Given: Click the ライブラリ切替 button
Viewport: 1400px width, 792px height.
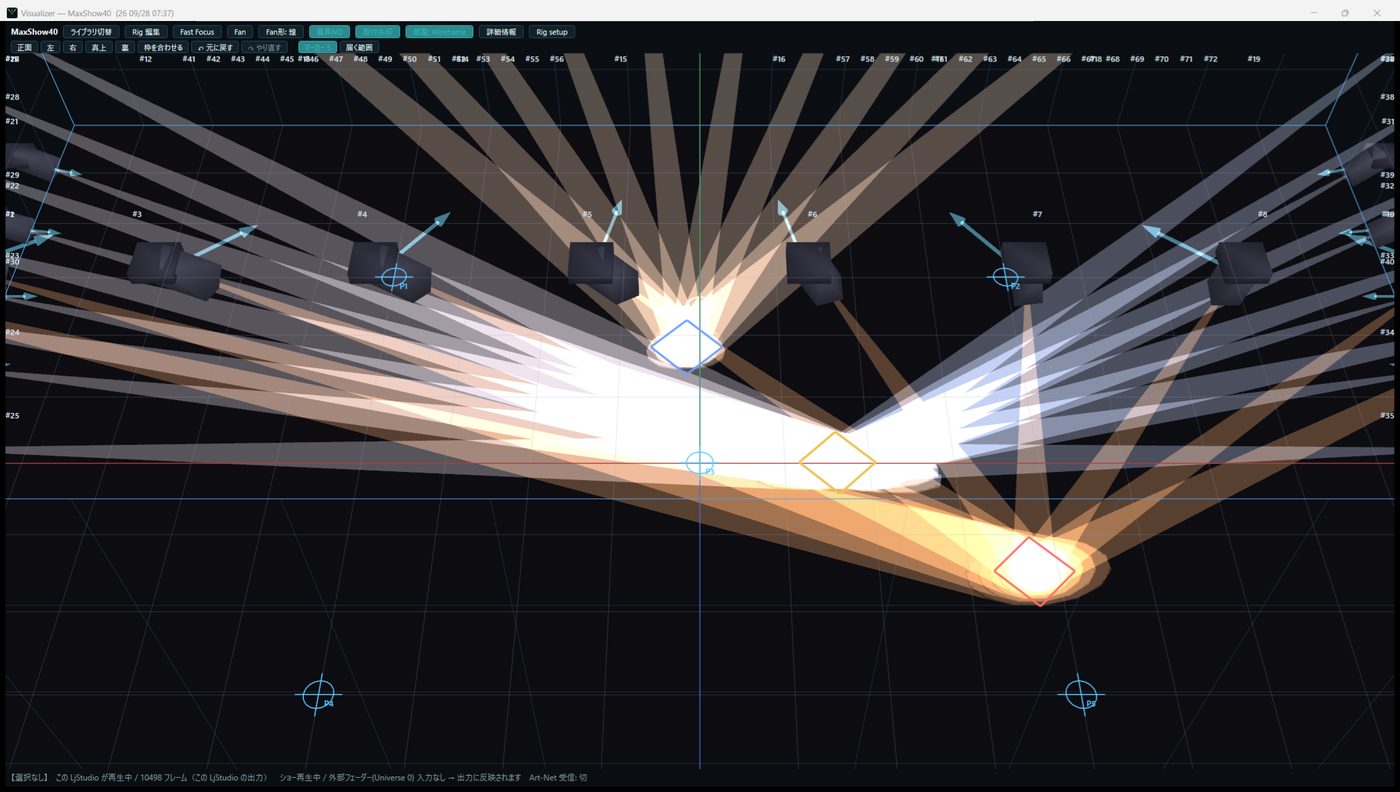Looking at the screenshot, I should [91, 32].
